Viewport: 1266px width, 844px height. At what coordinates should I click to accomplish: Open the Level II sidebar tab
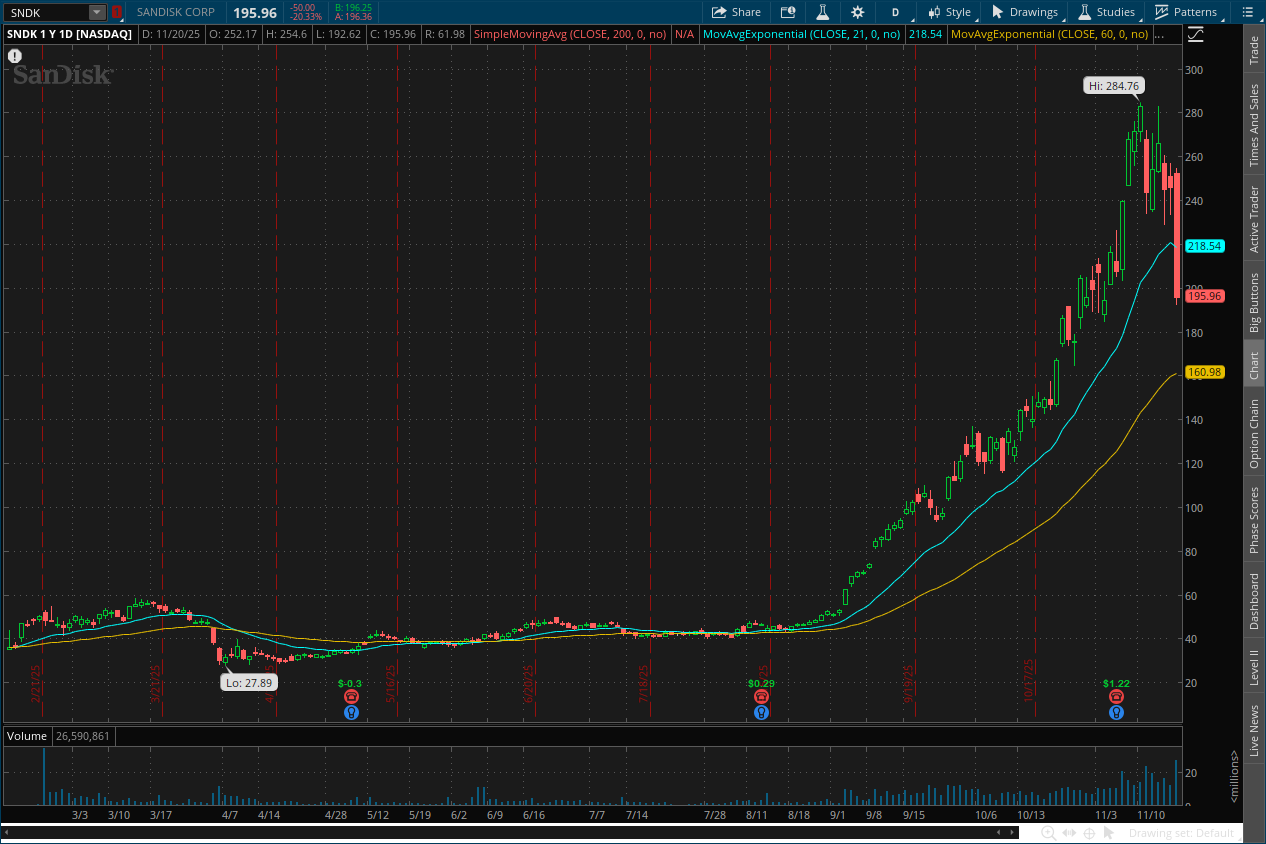[1254, 665]
